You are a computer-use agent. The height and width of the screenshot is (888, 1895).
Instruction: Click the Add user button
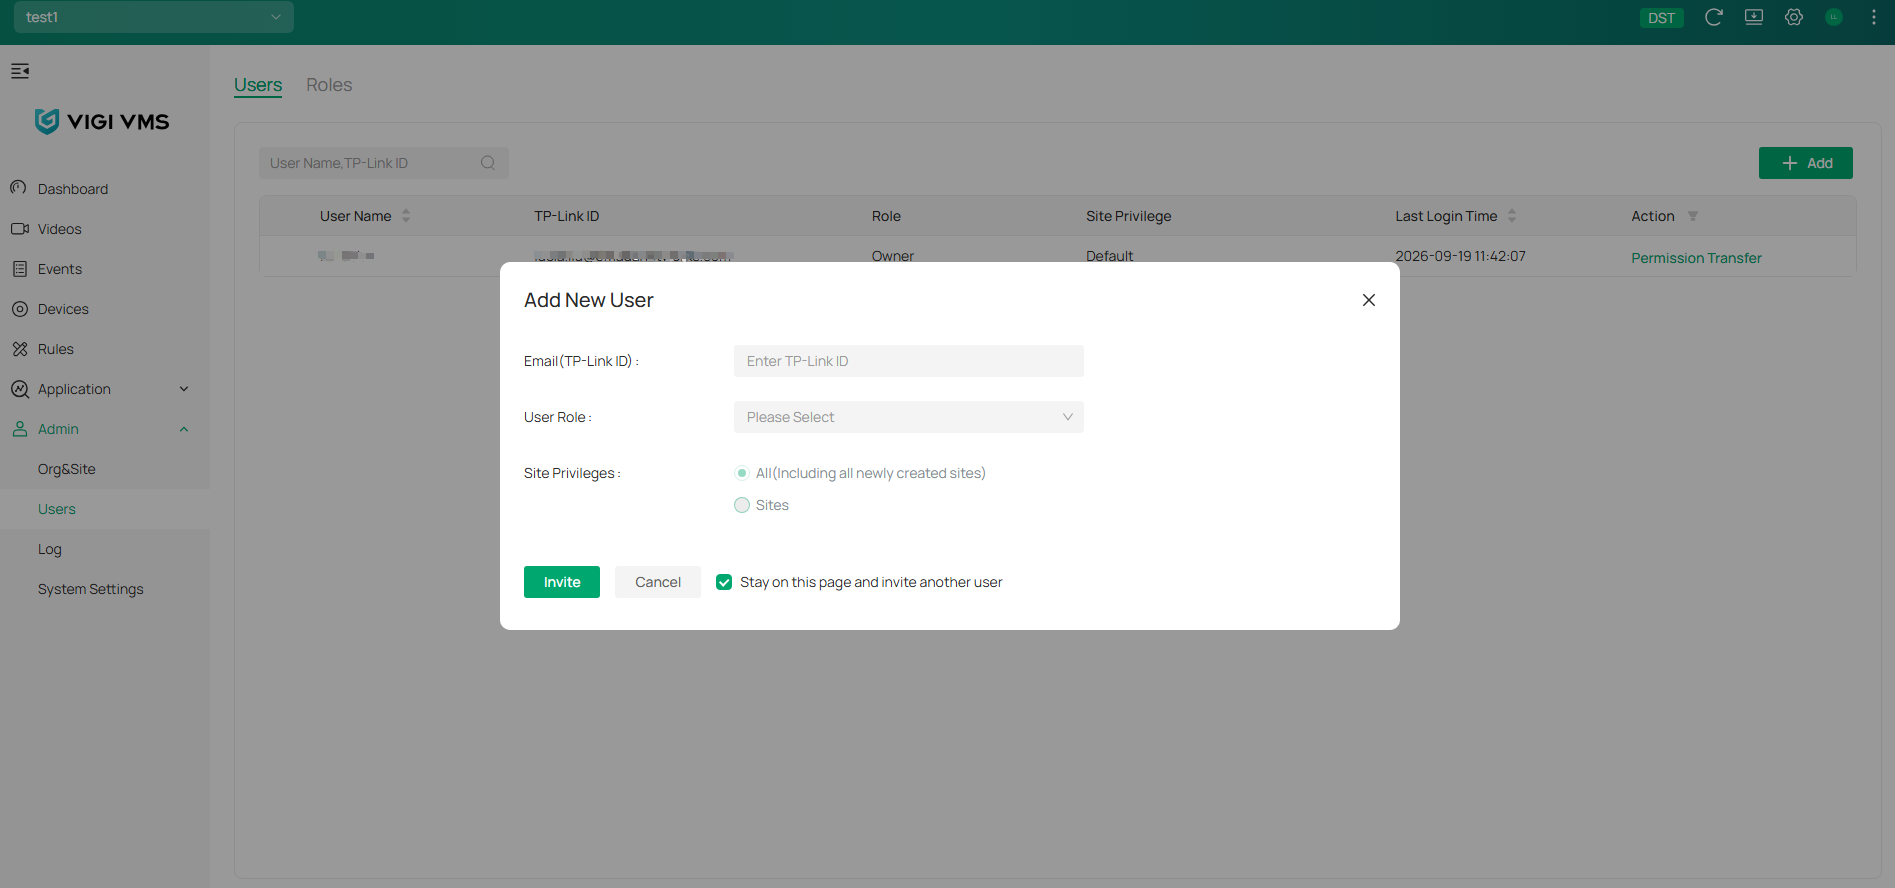pyautogui.click(x=1806, y=163)
